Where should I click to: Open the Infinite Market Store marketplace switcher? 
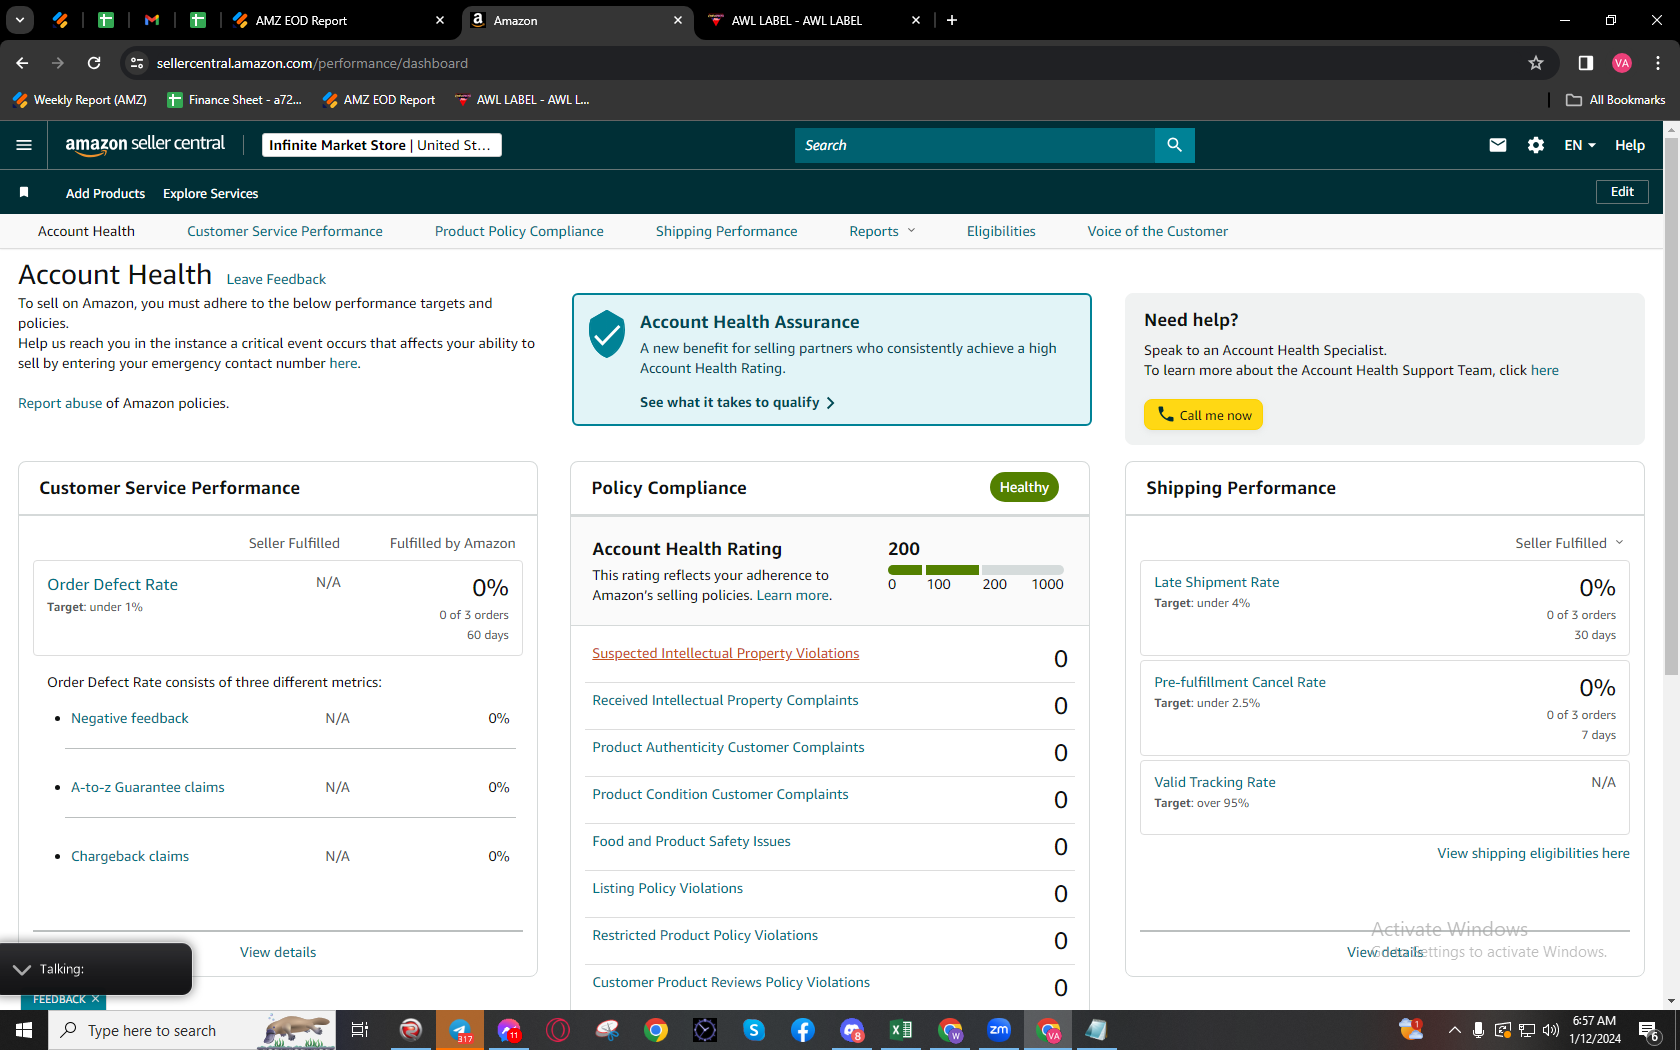pos(381,145)
